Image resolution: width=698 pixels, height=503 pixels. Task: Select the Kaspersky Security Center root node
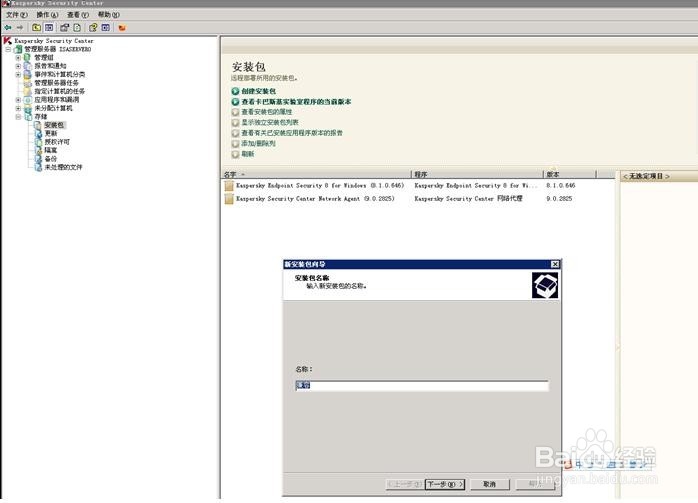coord(53,41)
